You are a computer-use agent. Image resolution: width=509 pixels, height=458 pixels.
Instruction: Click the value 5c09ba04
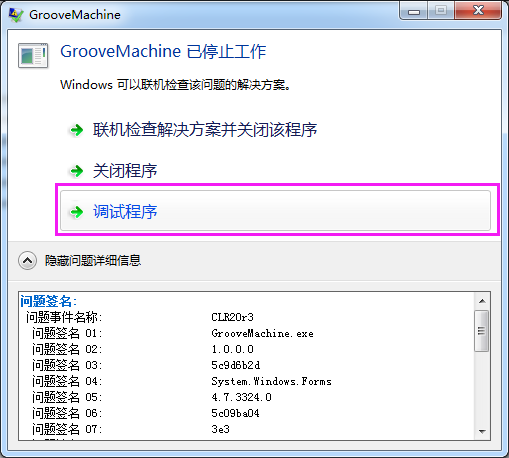click(x=235, y=413)
